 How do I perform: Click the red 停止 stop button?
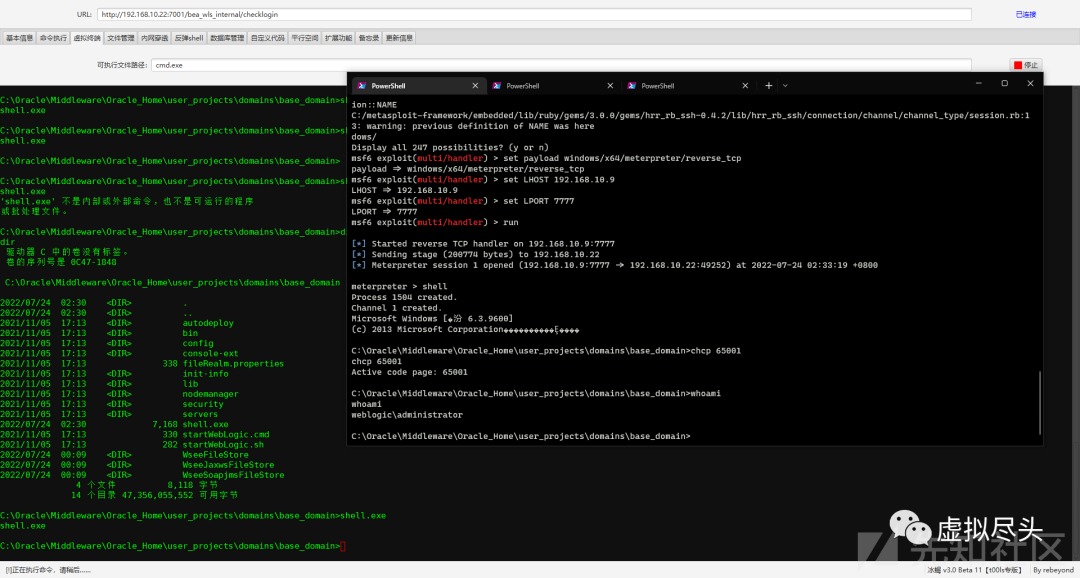point(1026,65)
